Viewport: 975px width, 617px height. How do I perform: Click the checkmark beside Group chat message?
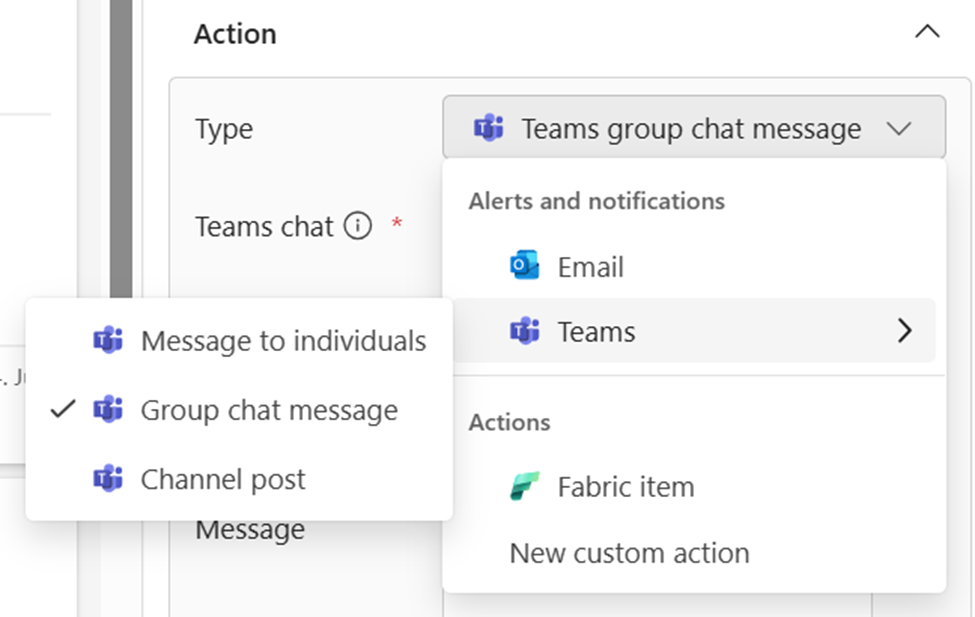click(63, 410)
